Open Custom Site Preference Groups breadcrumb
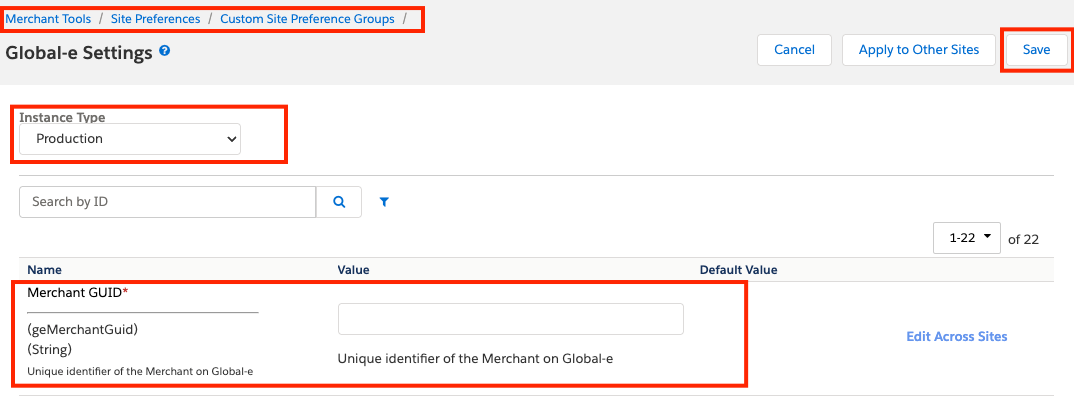Screen dimensions: 1074x400 click(307, 18)
